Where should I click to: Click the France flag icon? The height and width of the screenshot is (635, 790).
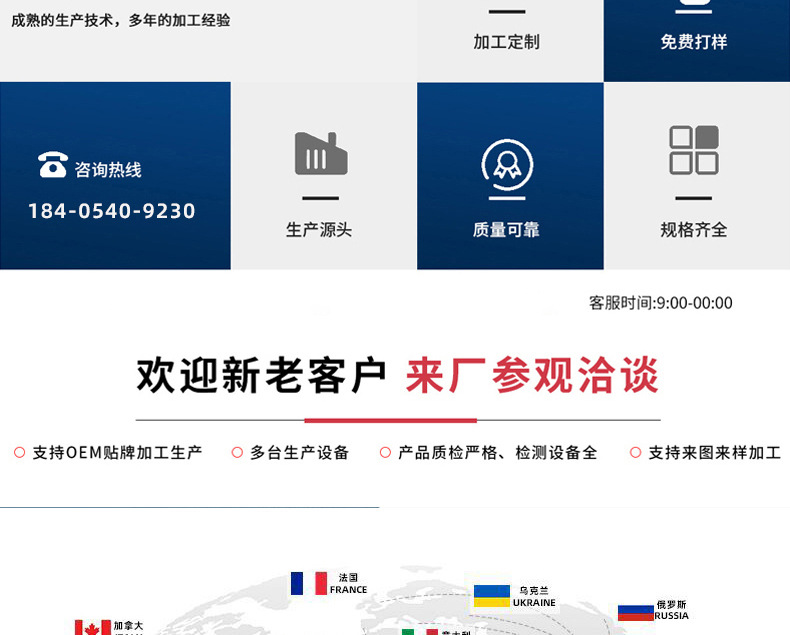(x=309, y=583)
